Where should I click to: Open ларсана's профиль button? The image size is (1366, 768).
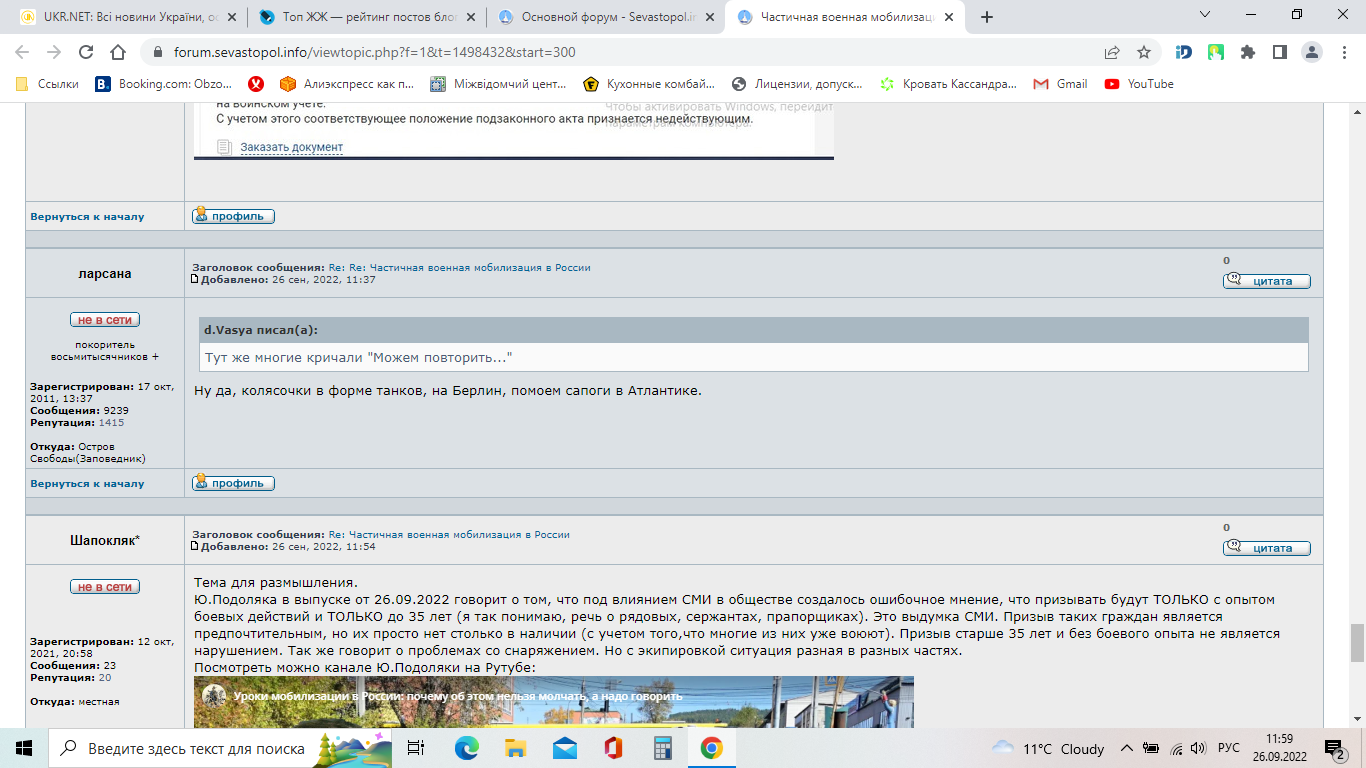pos(233,483)
